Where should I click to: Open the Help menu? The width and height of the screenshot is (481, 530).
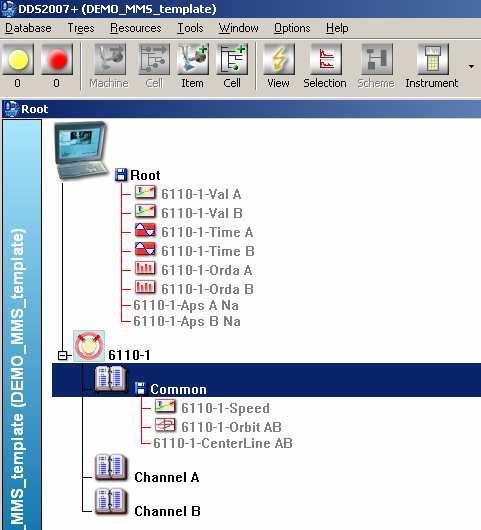point(337,28)
